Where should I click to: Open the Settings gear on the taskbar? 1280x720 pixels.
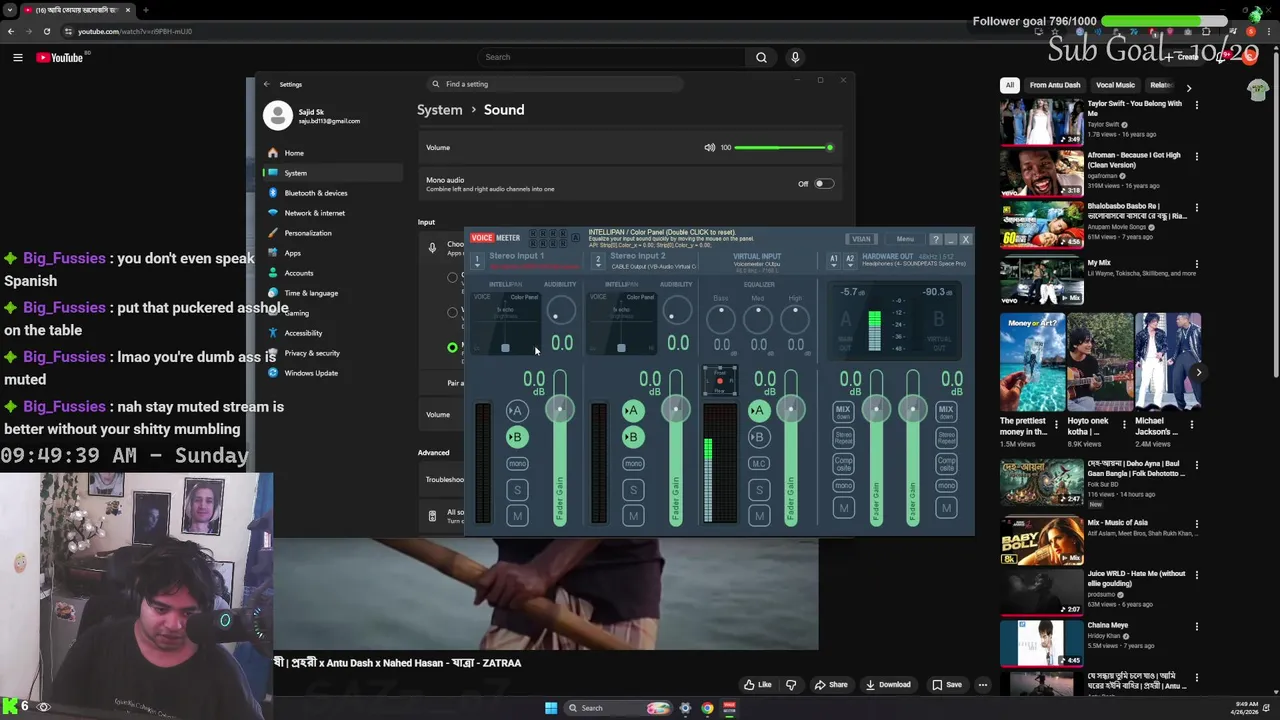tap(685, 708)
